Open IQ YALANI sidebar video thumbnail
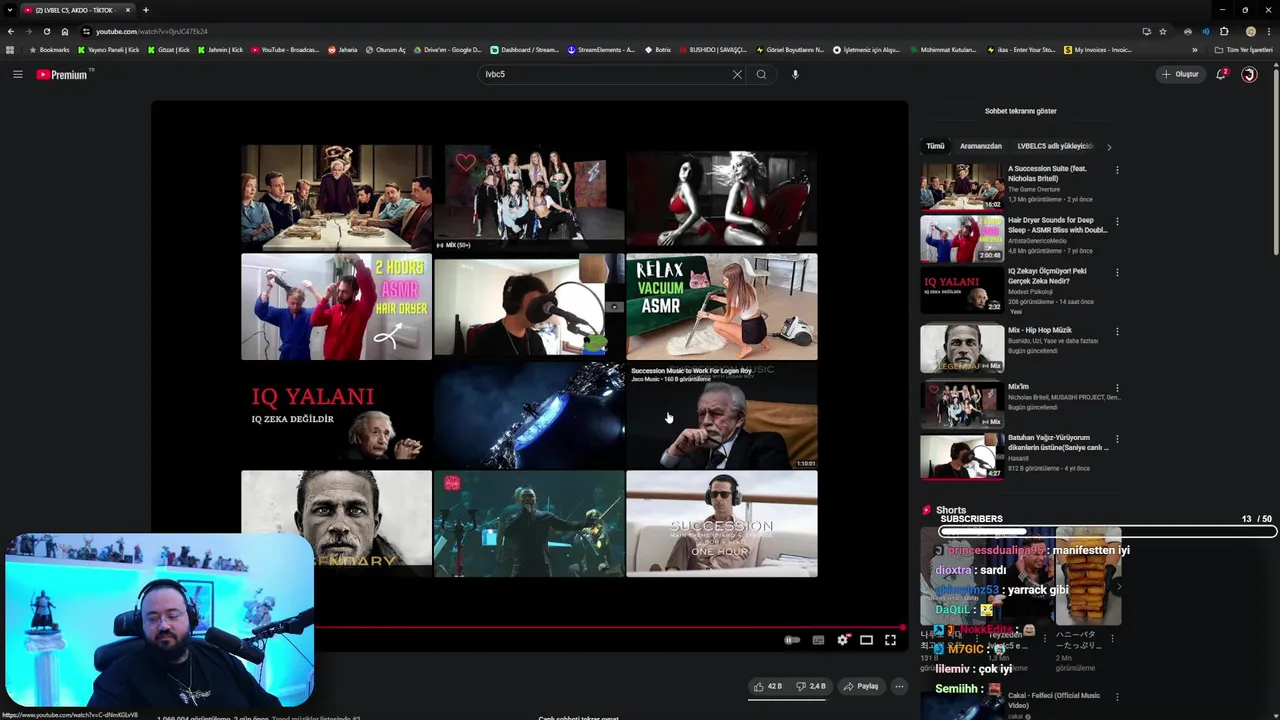The height and width of the screenshot is (720, 1280). pyautogui.click(x=962, y=290)
